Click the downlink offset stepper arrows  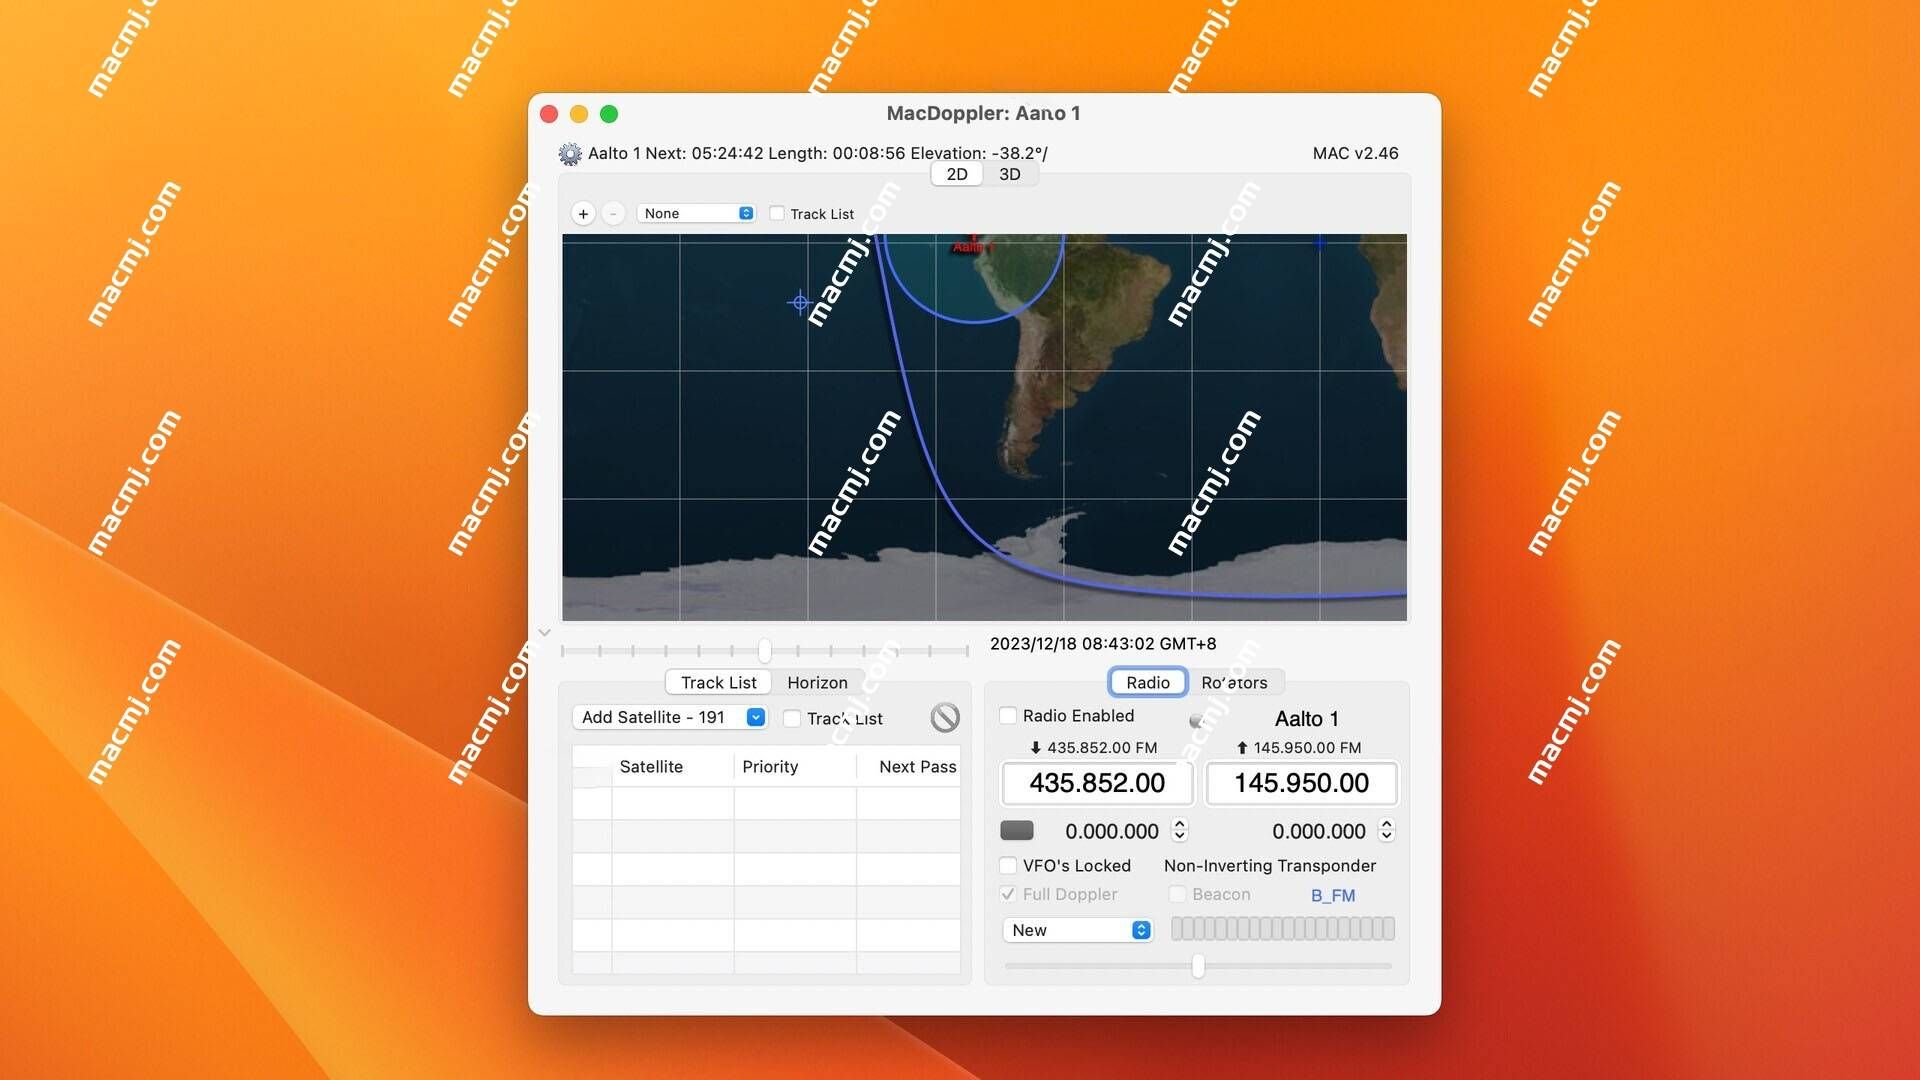(1180, 830)
